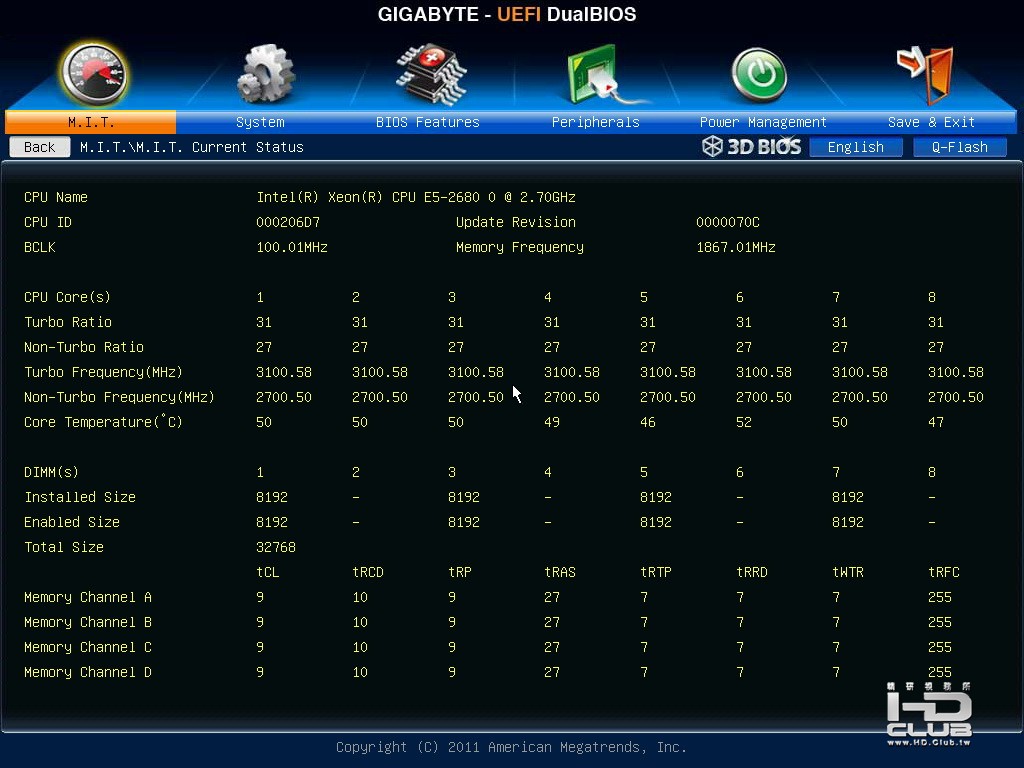Select the CPU ID value 000206D7
Screen dimensions: 1024x768
tap(288, 222)
